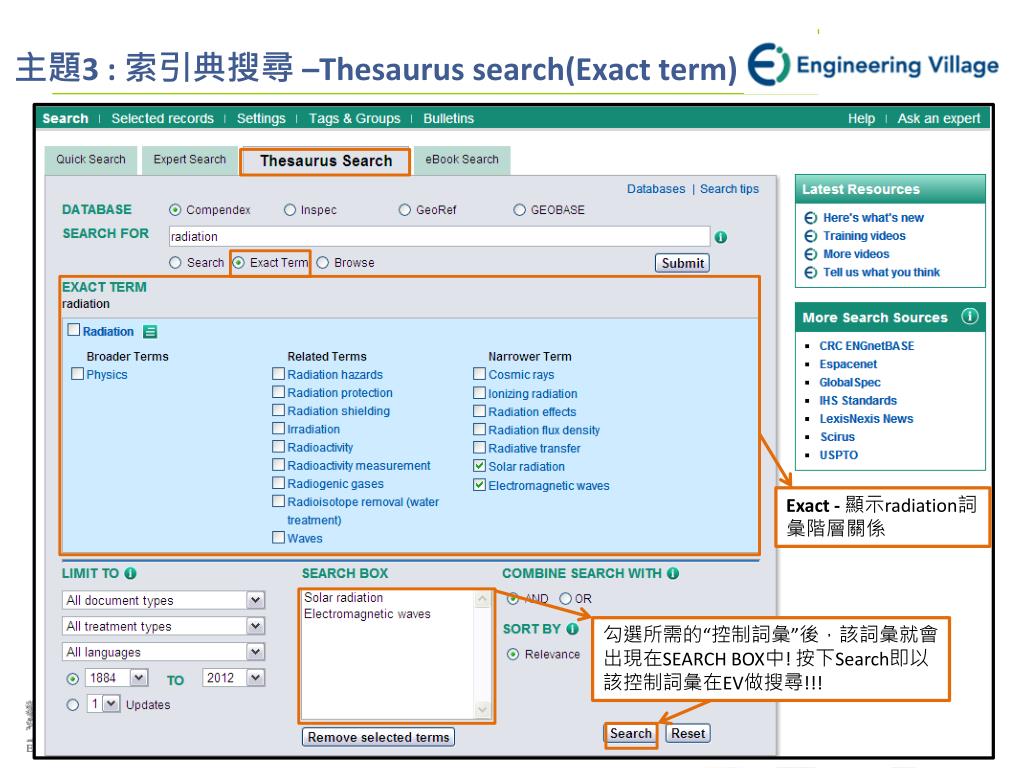Open Selected records in the top menu
Image resolution: width=1024 pixels, height=768 pixels.
tap(163, 118)
